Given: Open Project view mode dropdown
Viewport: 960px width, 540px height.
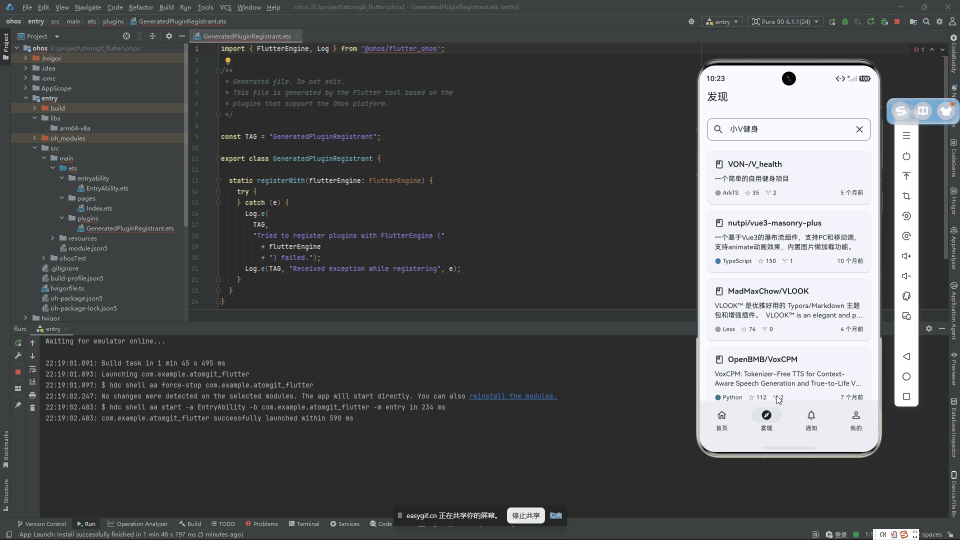Looking at the screenshot, I should coord(37,36).
